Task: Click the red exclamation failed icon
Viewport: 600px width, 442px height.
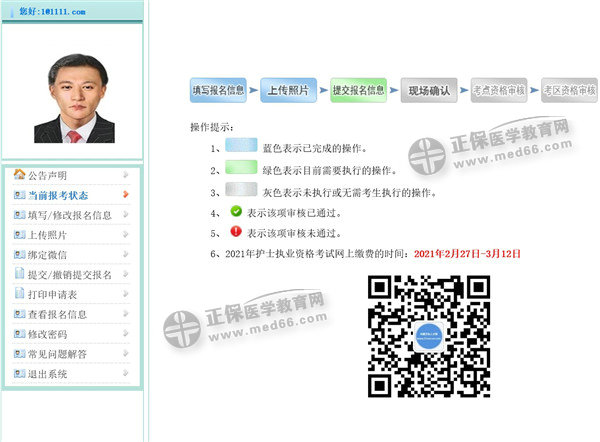Action: pyautogui.click(x=236, y=232)
